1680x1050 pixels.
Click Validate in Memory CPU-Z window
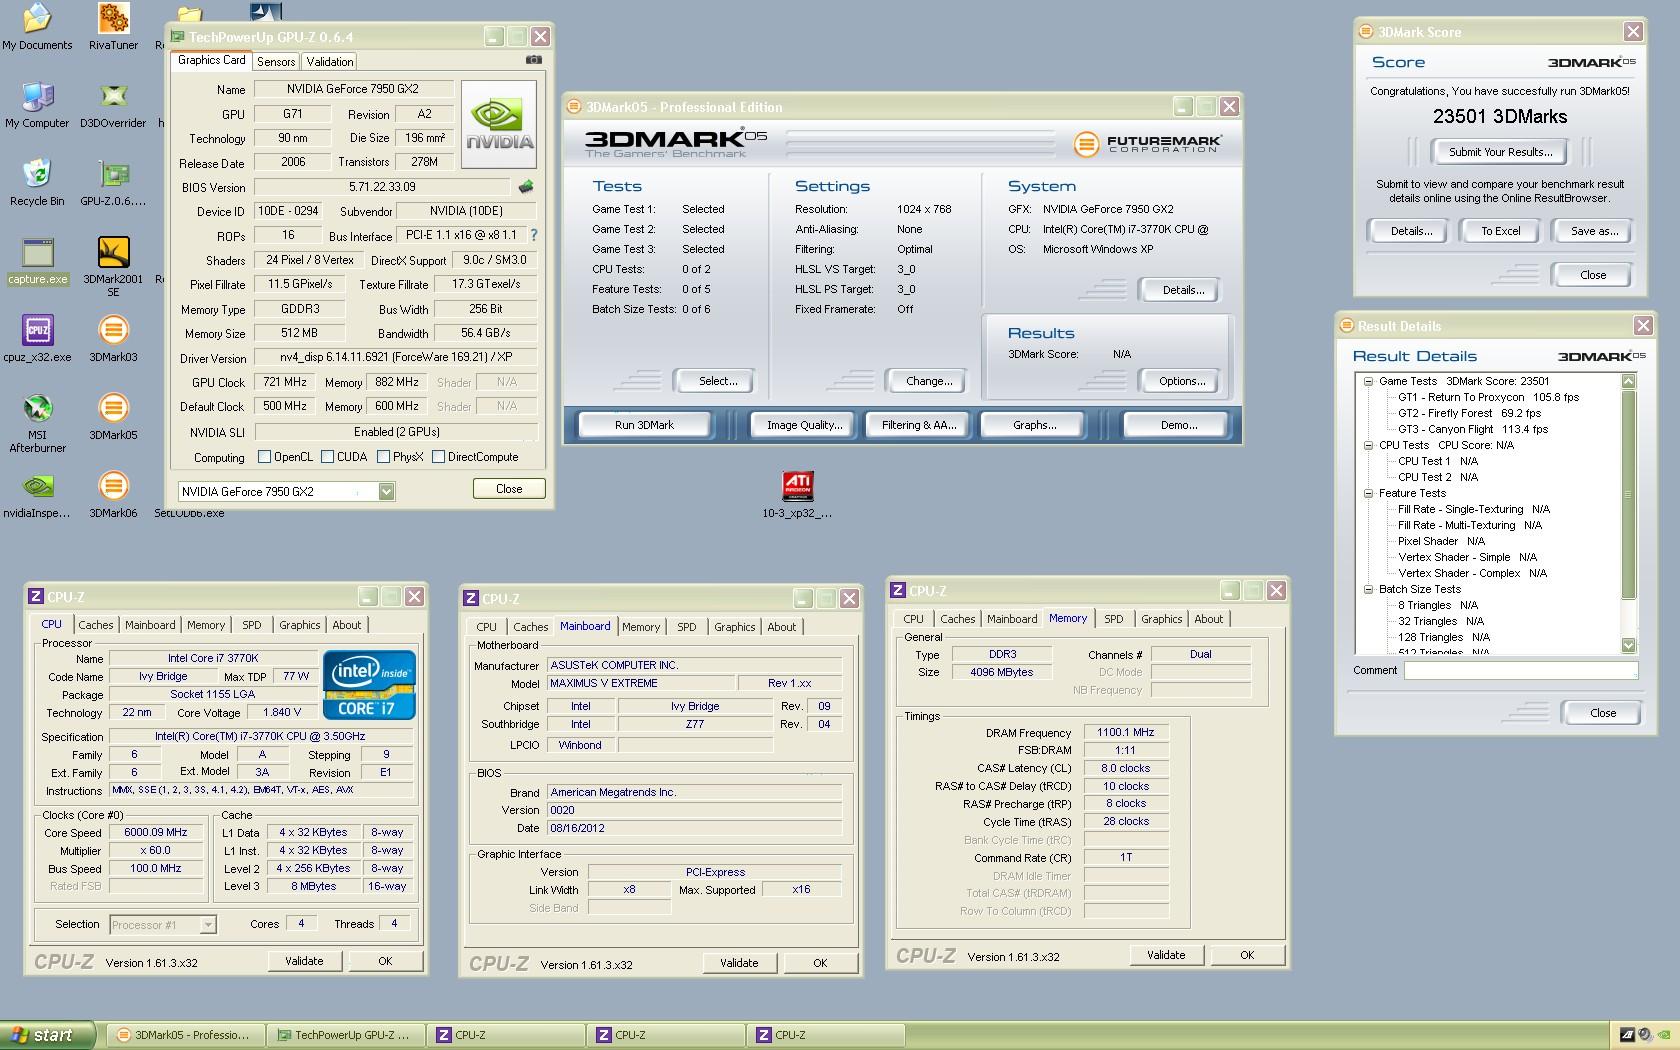1166,955
